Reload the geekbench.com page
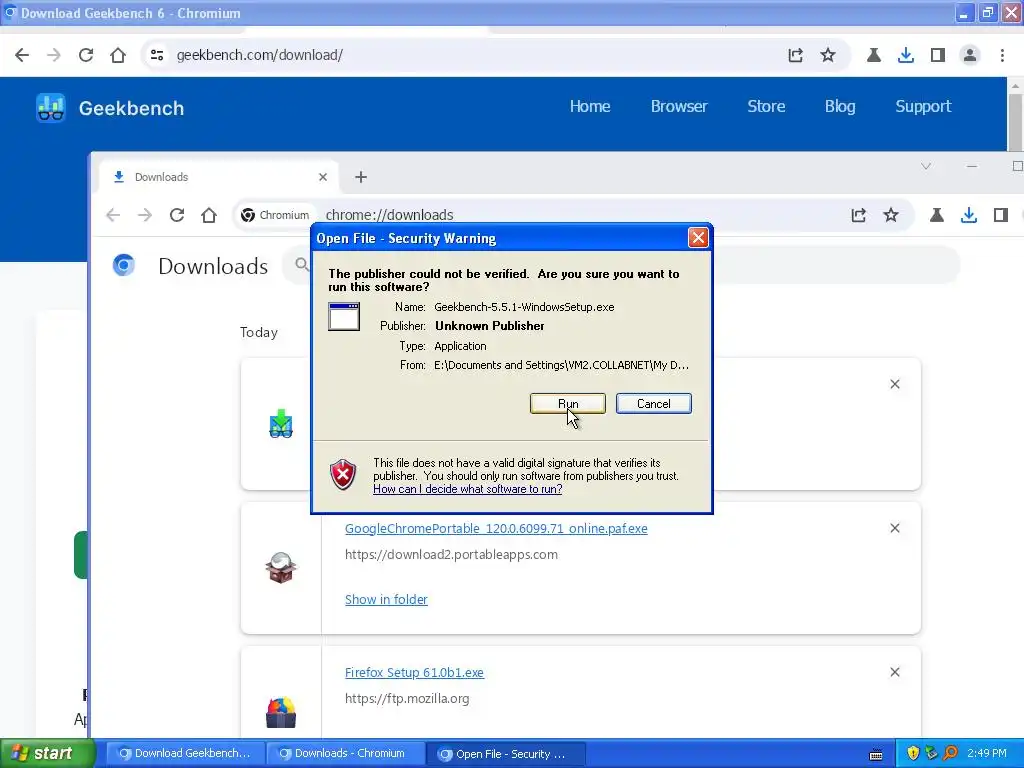1024x768 pixels. [x=86, y=55]
